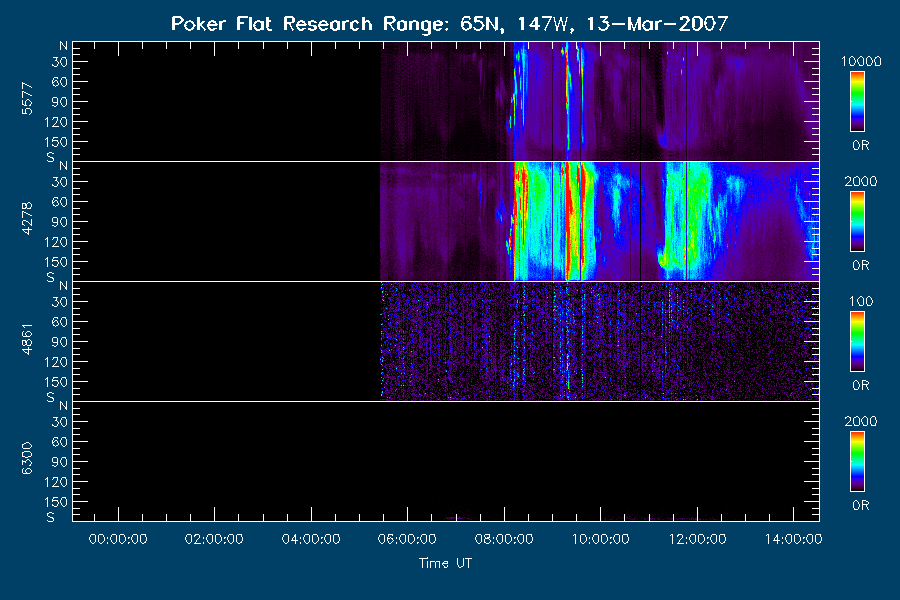
Task: Click the 30 tick label on 5577 axis
Action: click(x=60, y=62)
